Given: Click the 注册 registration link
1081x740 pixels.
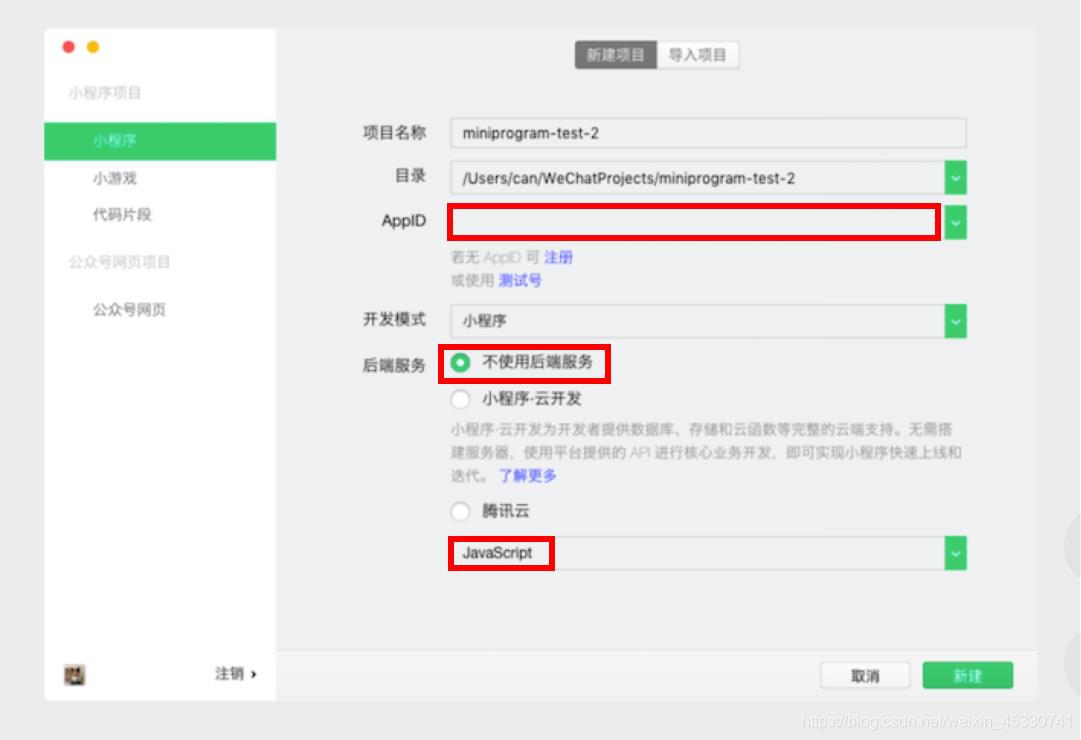Looking at the screenshot, I should (559, 257).
